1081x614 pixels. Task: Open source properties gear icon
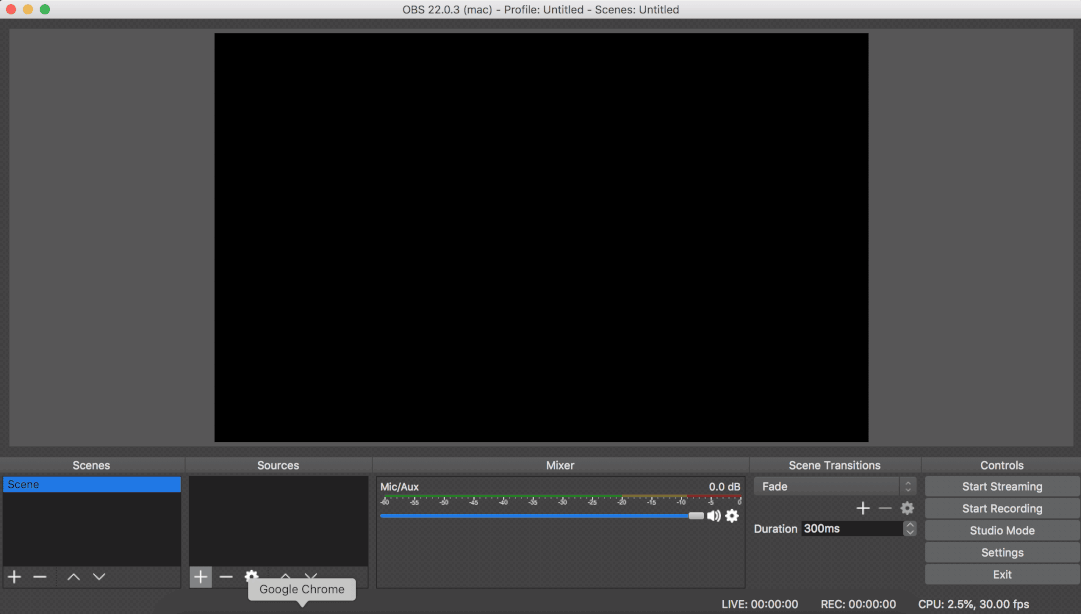[x=251, y=576]
